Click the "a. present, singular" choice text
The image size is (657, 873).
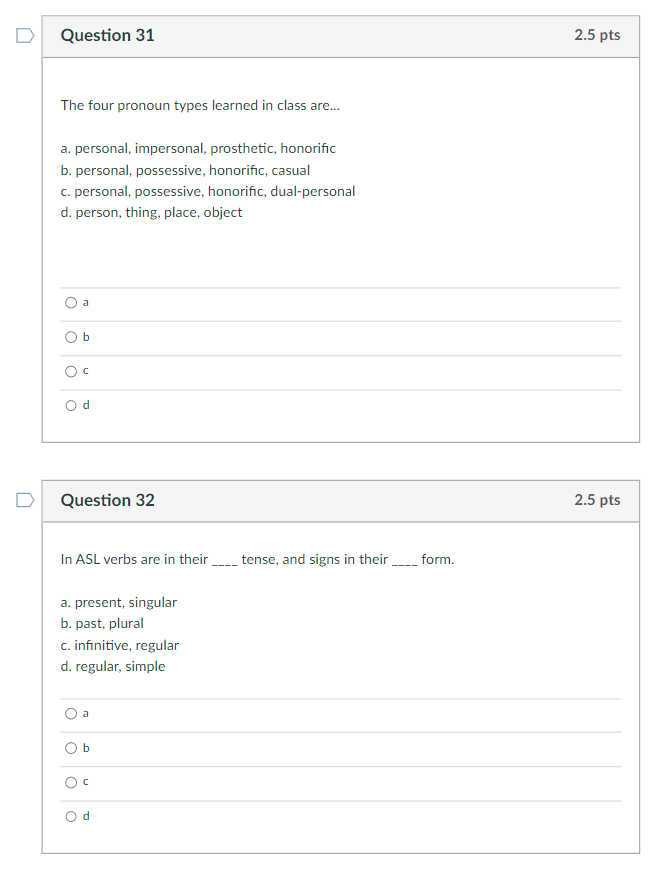[119, 602]
